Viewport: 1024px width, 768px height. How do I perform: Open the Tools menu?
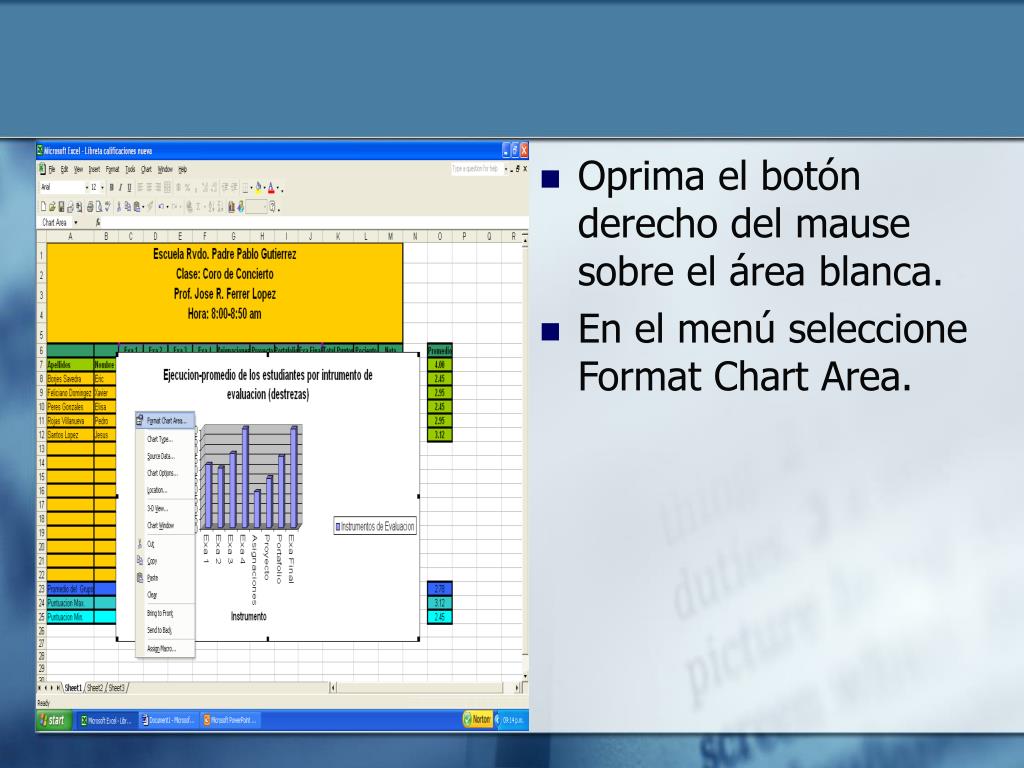[130, 169]
